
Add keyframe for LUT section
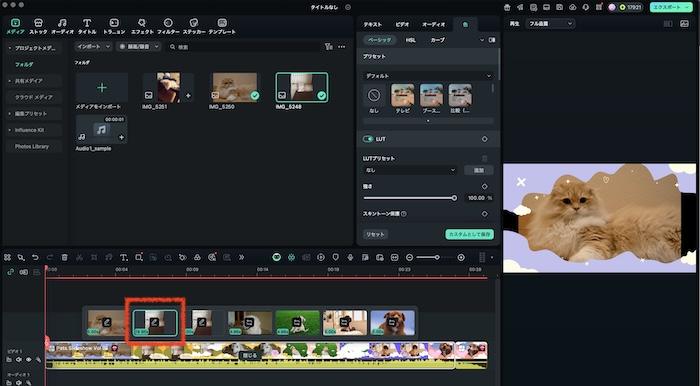click(x=485, y=139)
